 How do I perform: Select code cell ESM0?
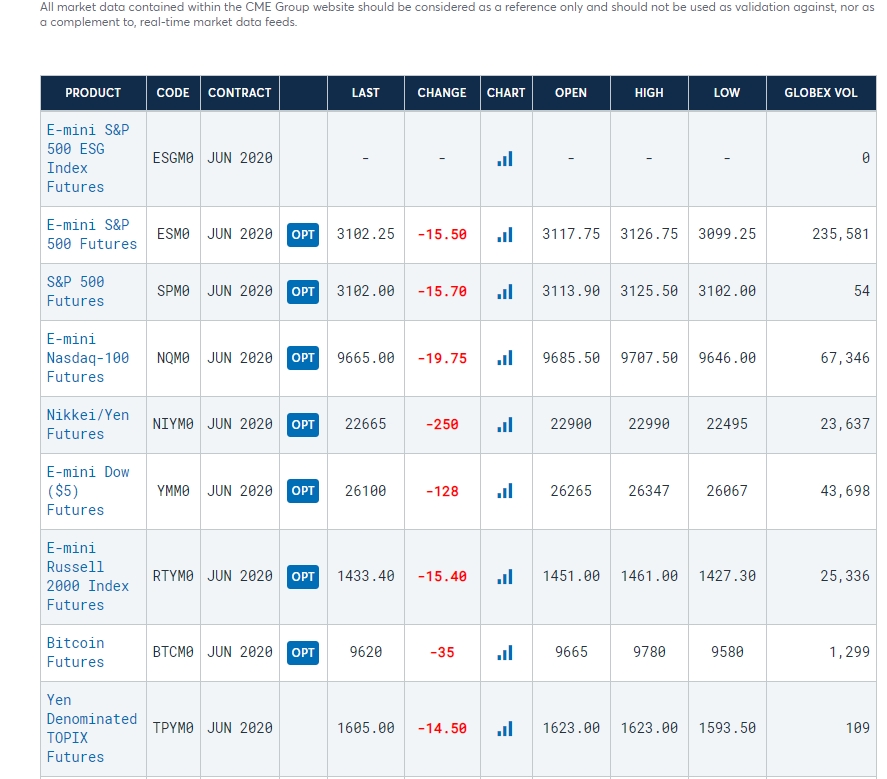pos(173,234)
